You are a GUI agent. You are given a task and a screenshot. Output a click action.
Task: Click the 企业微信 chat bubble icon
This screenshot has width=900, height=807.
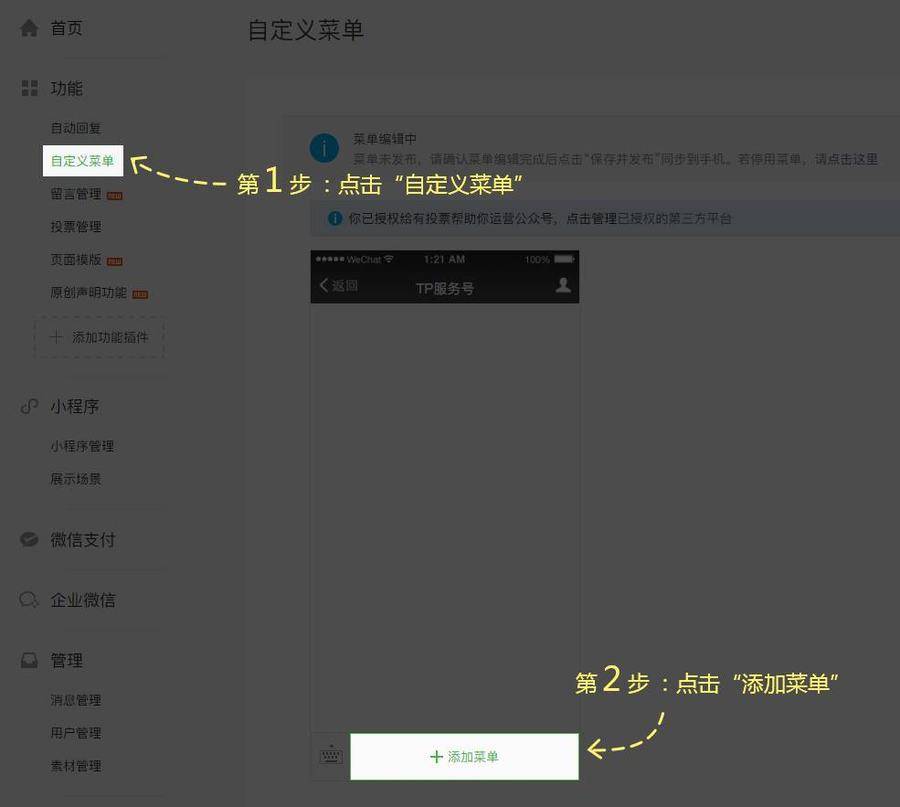click(x=29, y=600)
